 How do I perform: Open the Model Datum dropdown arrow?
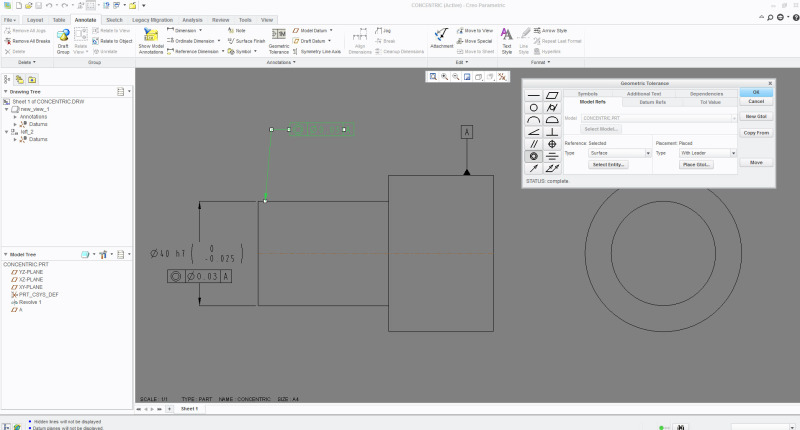[331, 31]
